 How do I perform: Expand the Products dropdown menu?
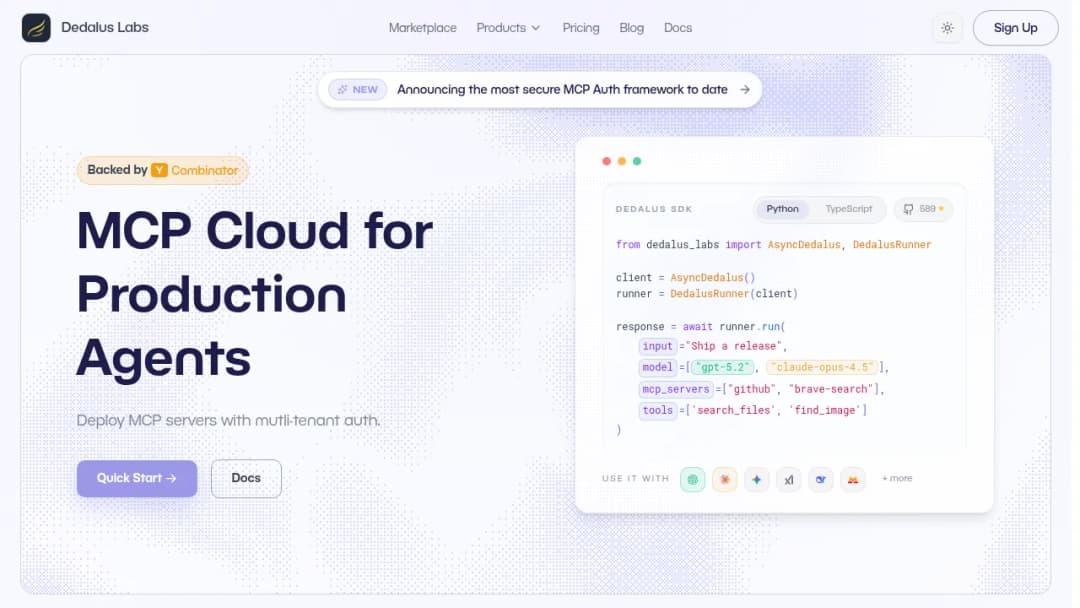point(508,28)
